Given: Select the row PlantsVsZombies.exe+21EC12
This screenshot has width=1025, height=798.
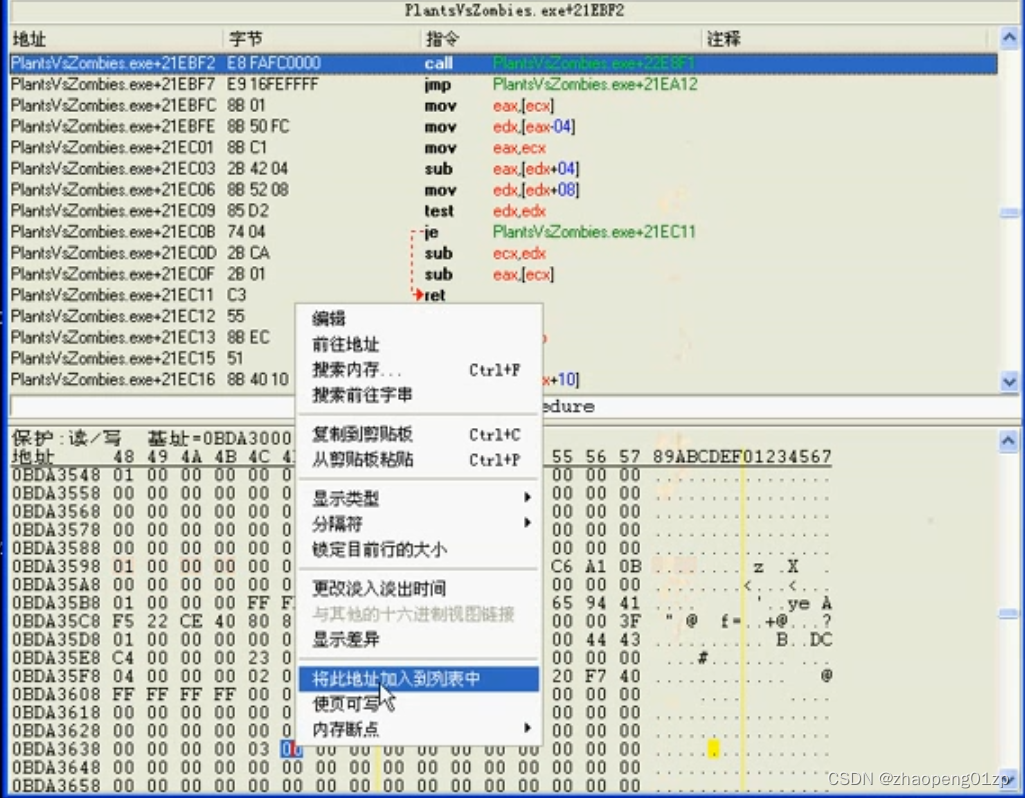Looking at the screenshot, I should click(x=152, y=316).
